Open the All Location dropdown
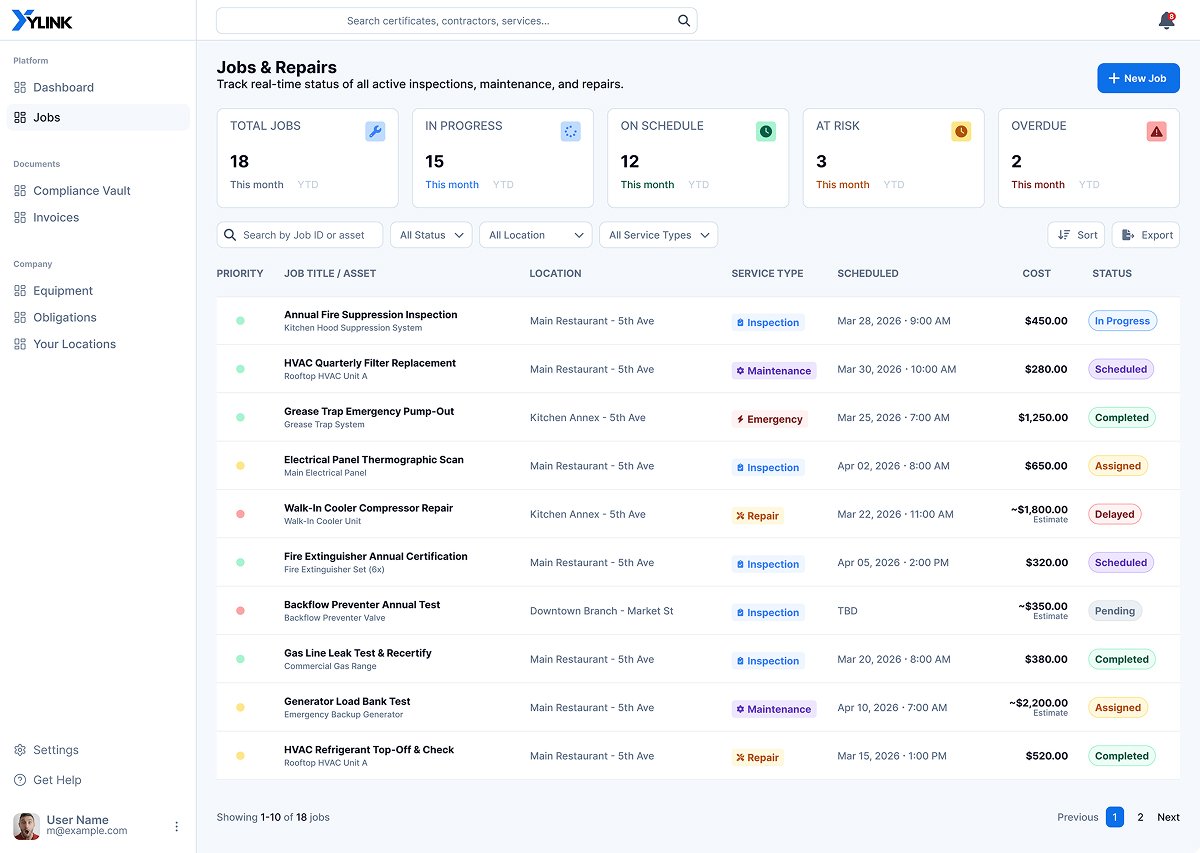 click(536, 235)
